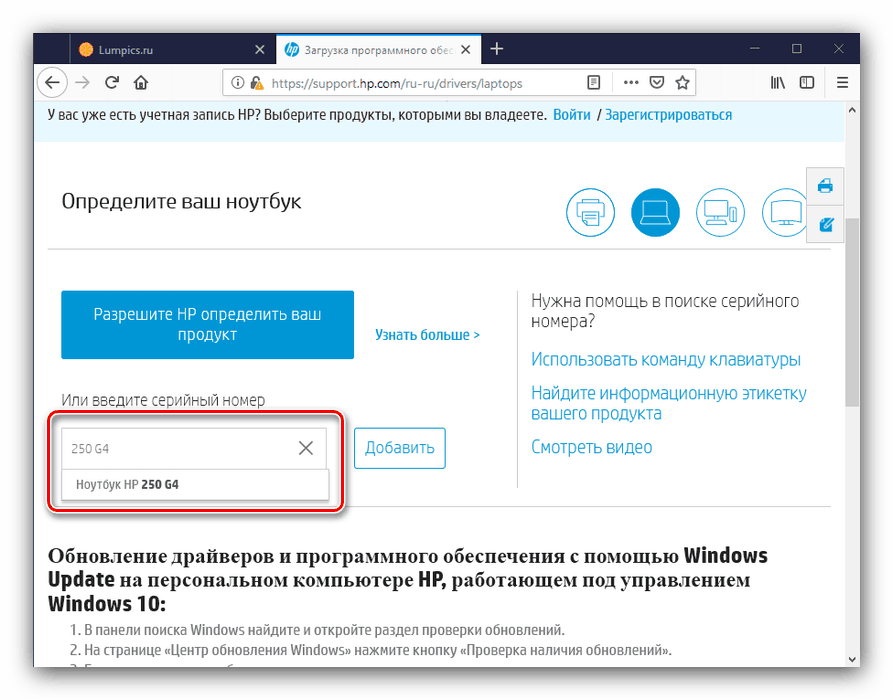Select the HP Загрузка программного обеспечения tab
The height and width of the screenshot is (700, 893).
tap(379, 50)
